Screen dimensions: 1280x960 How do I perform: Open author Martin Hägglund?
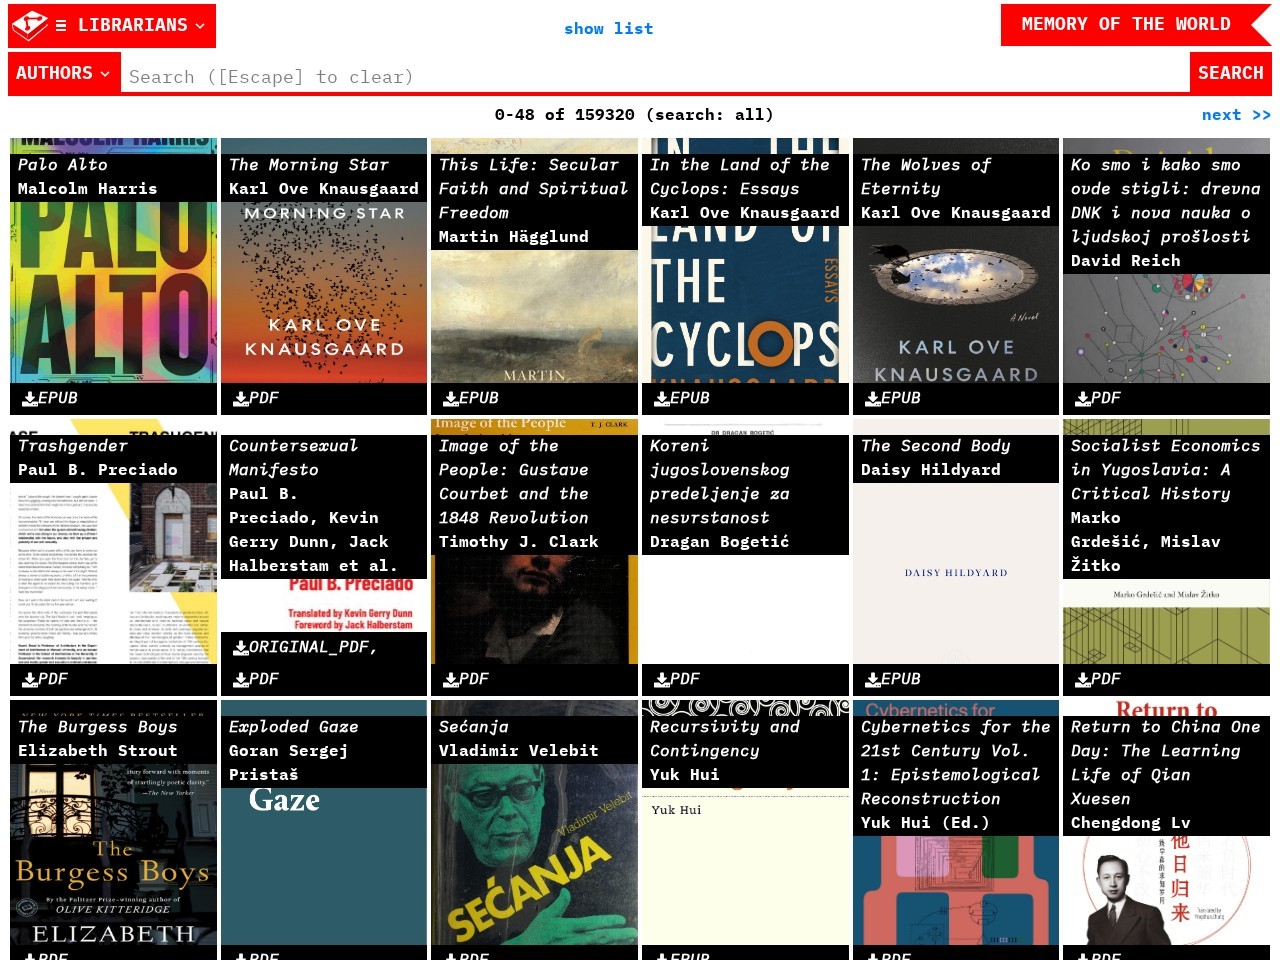(x=514, y=237)
